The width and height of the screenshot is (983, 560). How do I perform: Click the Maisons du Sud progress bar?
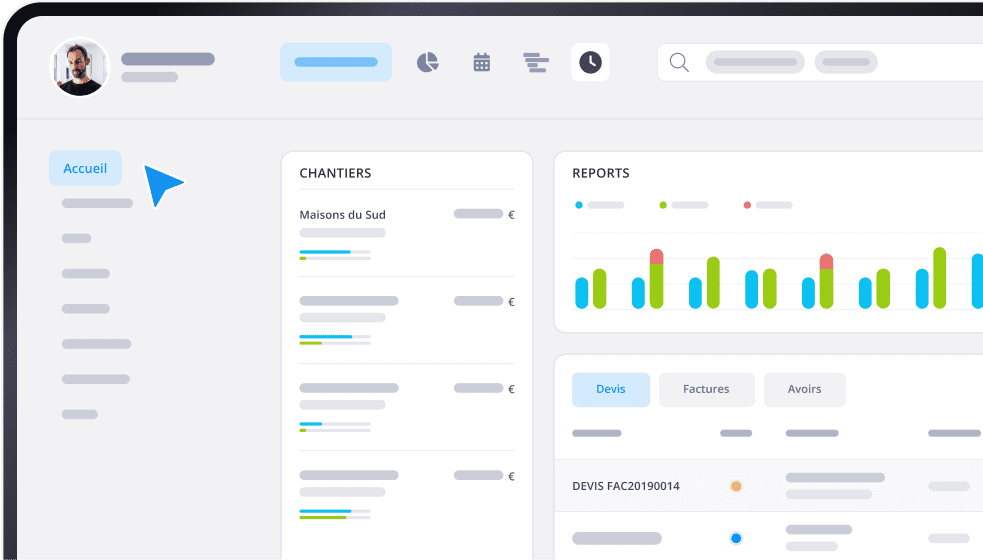point(335,252)
